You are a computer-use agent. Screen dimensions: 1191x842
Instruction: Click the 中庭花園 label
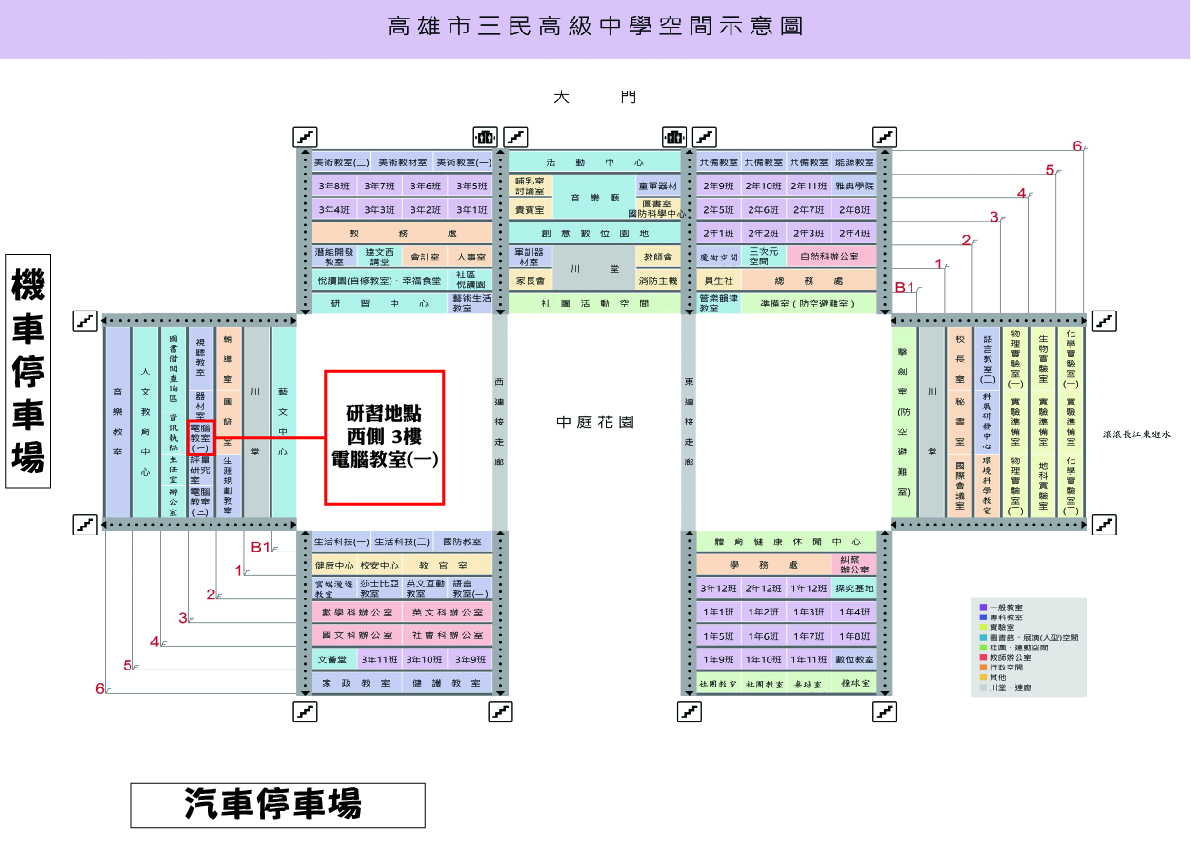tap(595, 421)
